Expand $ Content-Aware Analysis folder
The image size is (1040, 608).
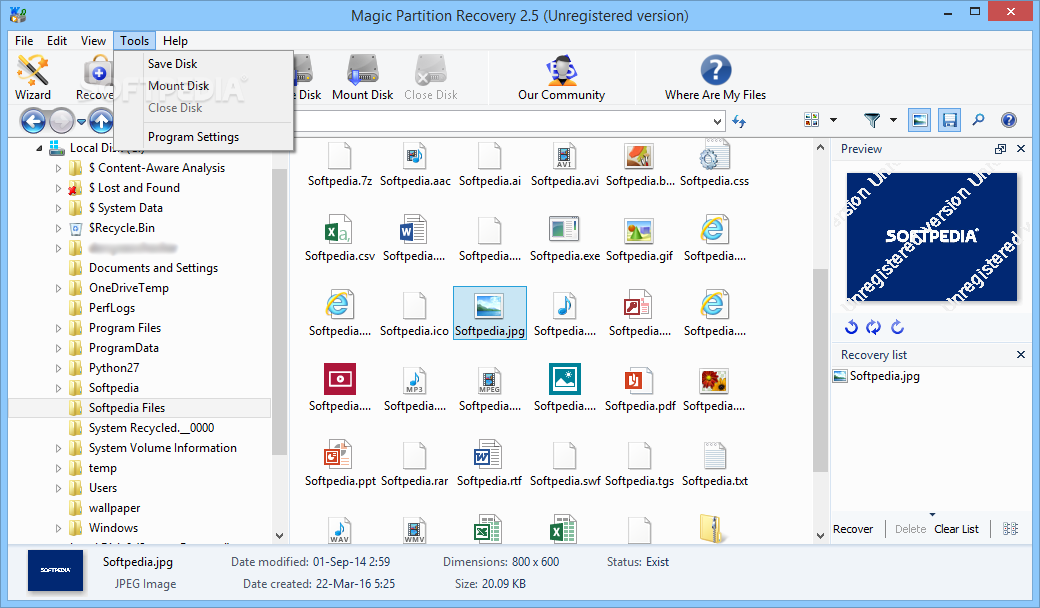(x=58, y=168)
